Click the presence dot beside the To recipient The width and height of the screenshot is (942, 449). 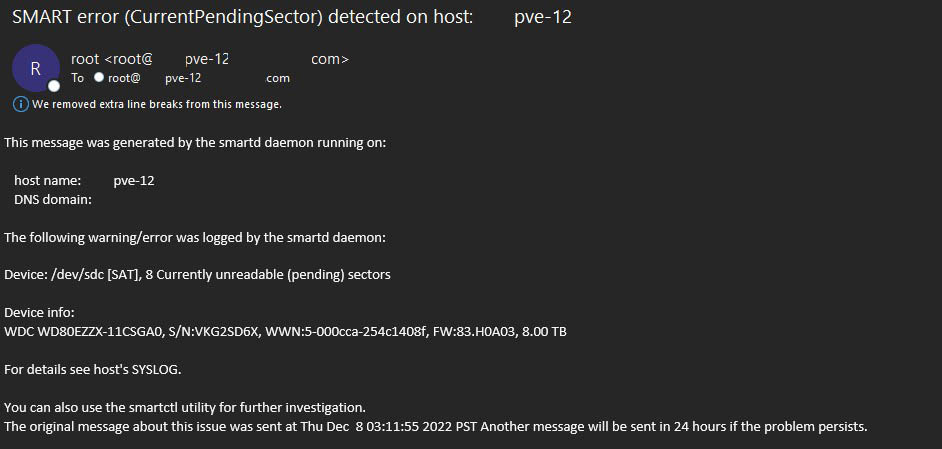coord(99,78)
